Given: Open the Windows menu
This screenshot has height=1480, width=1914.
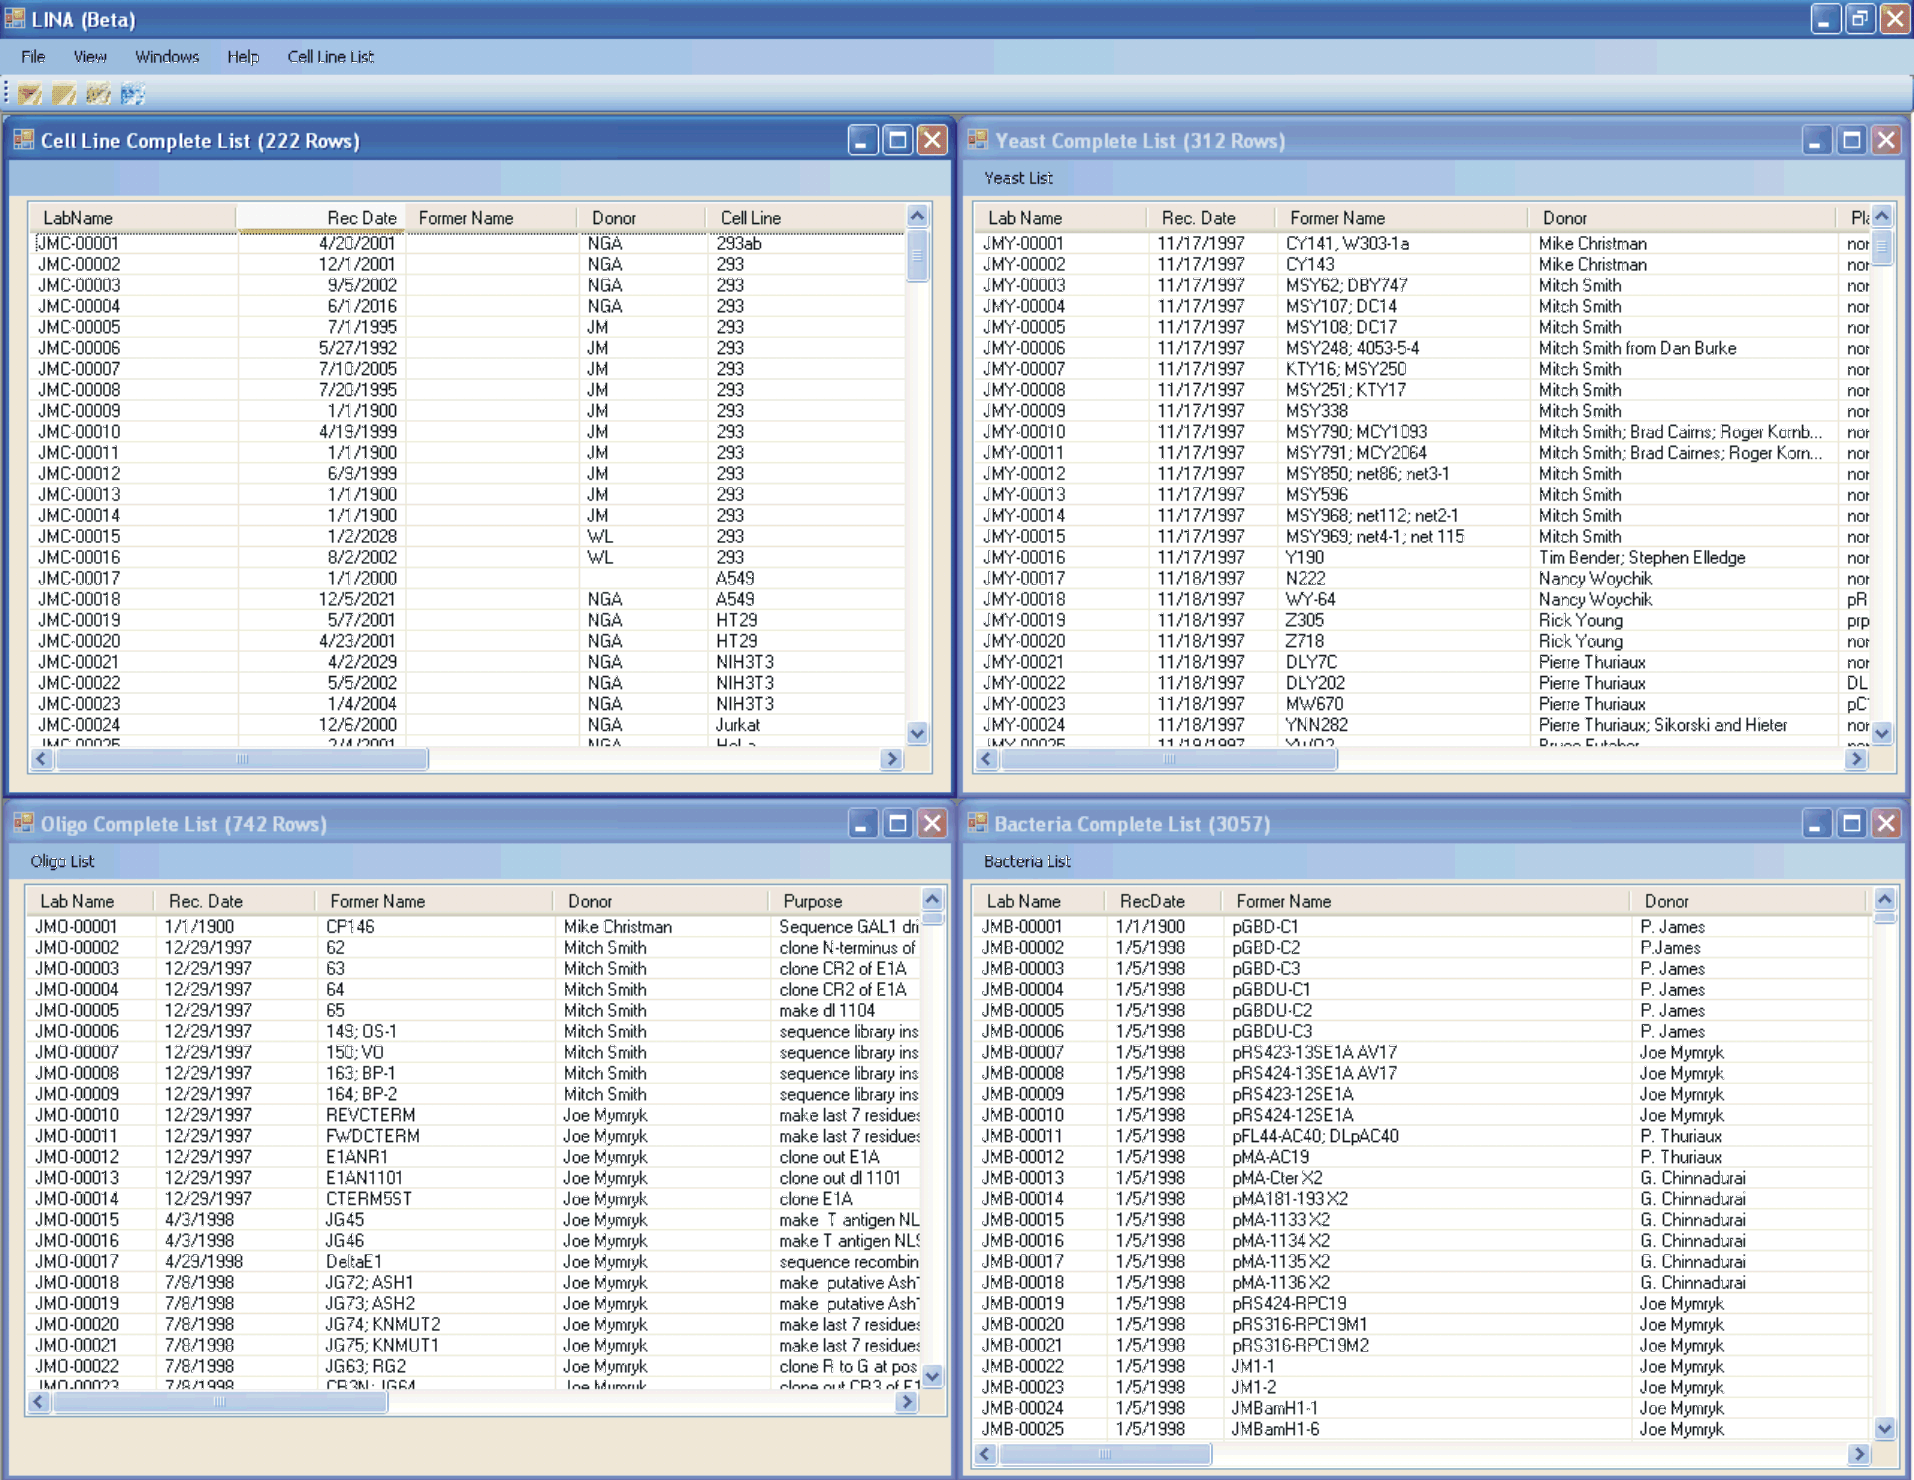Looking at the screenshot, I should pyautogui.click(x=167, y=57).
